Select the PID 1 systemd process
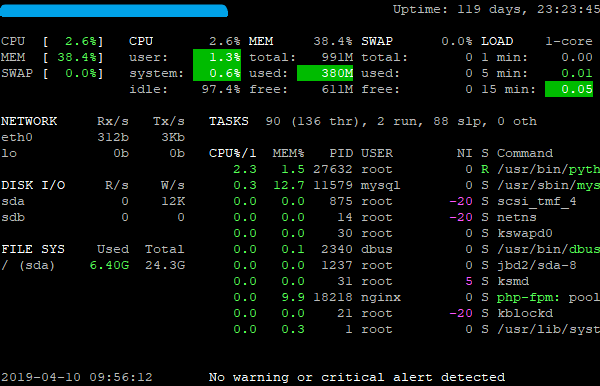The image size is (600, 386). tap(416, 330)
